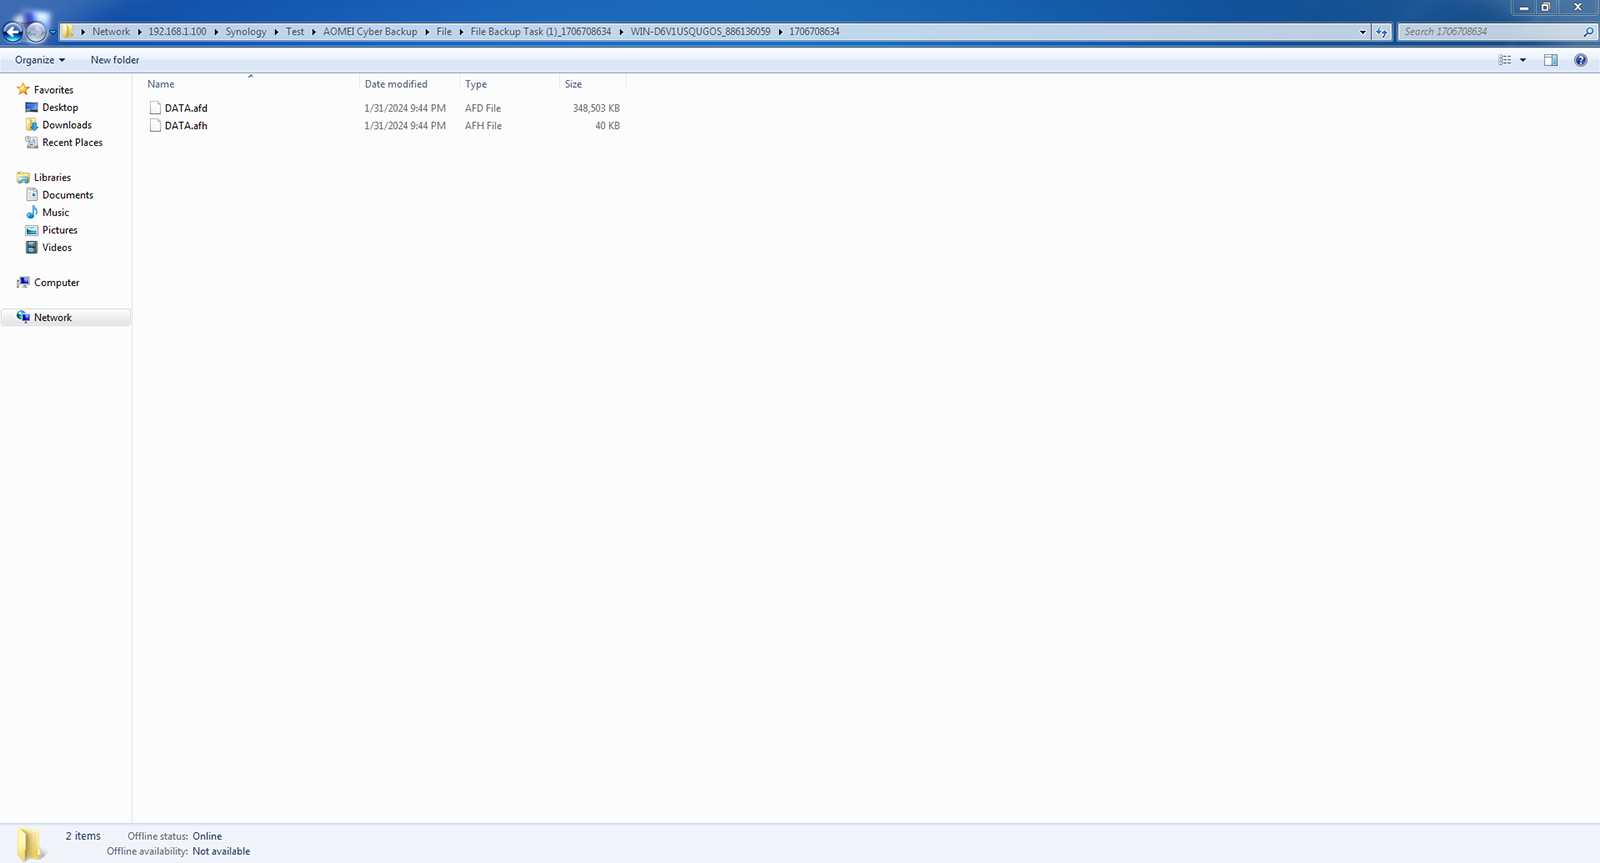This screenshot has width=1600, height=863.
Task: Open the recent pages dropdown arrow
Action: 52,32
